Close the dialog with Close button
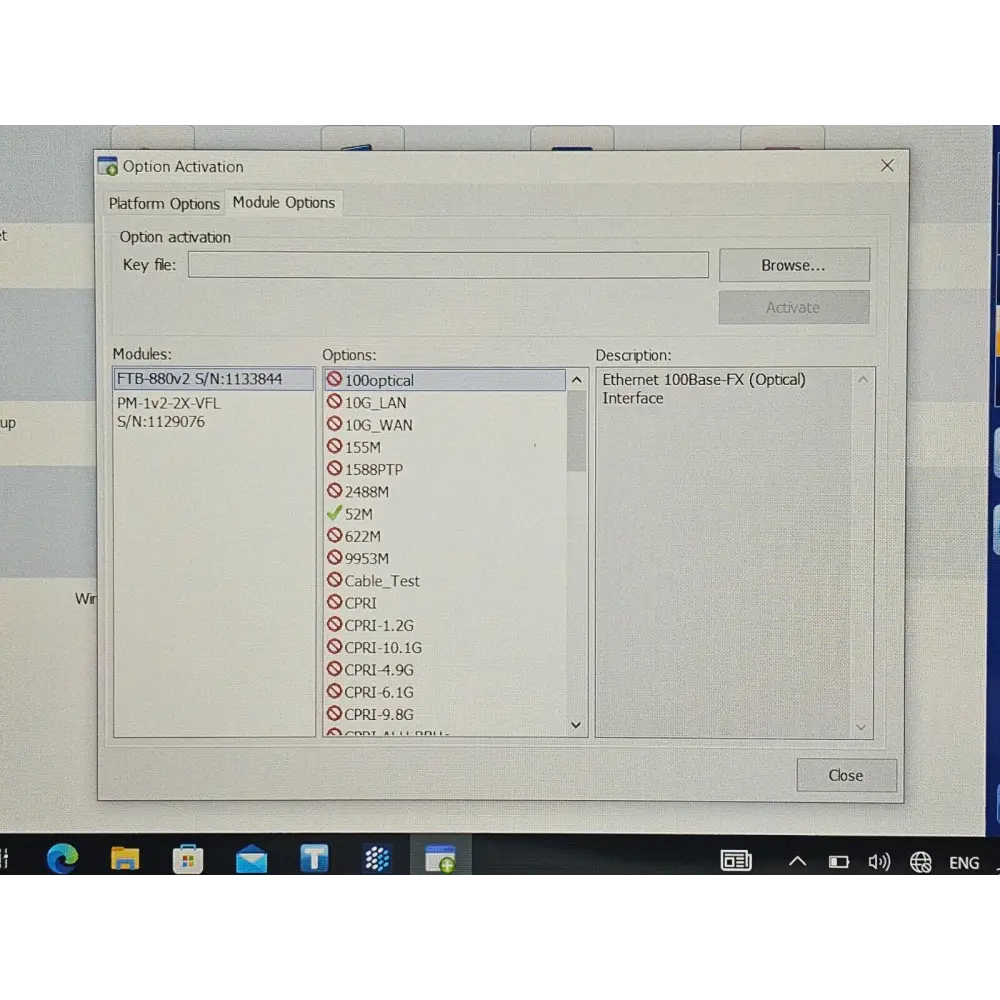1000x1000 pixels. pyautogui.click(x=846, y=775)
